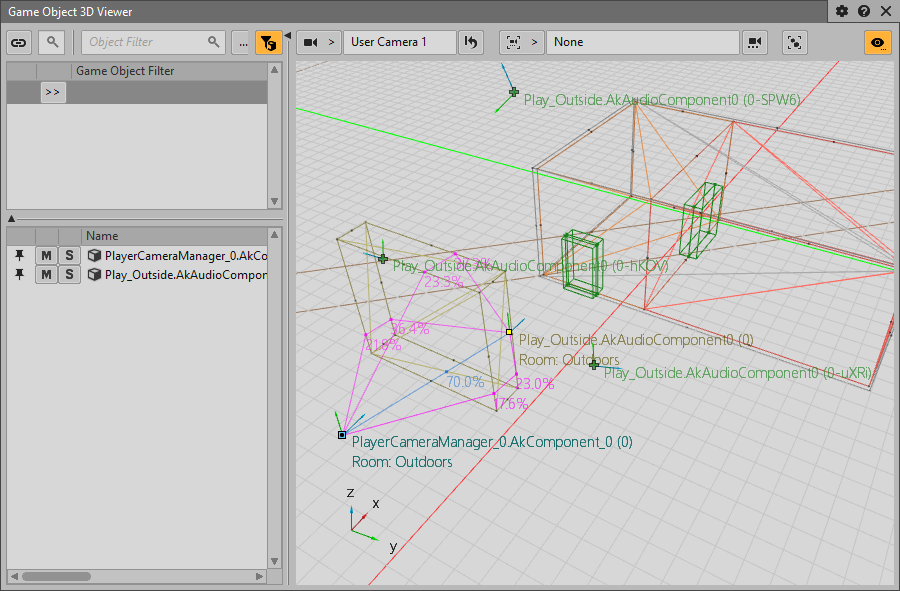Toggle the orange eye visibility button

(878, 42)
